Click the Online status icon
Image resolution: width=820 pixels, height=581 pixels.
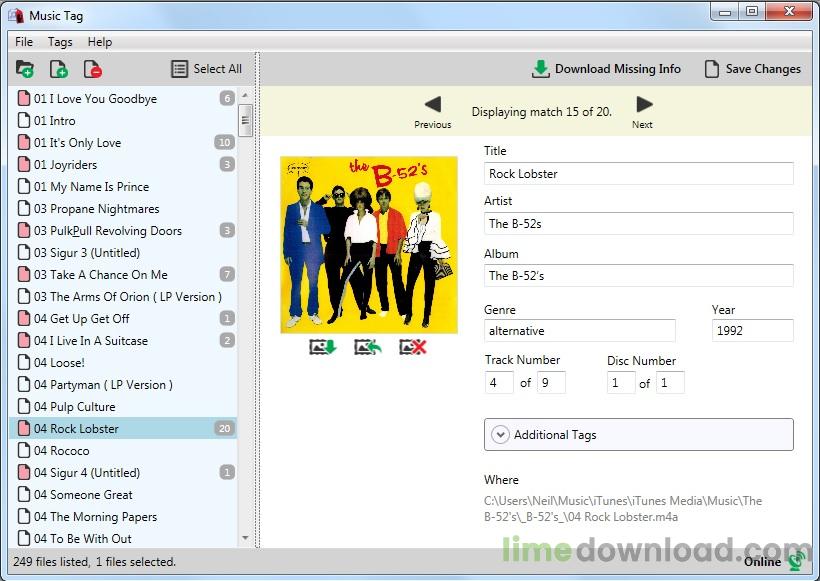click(x=797, y=561)
